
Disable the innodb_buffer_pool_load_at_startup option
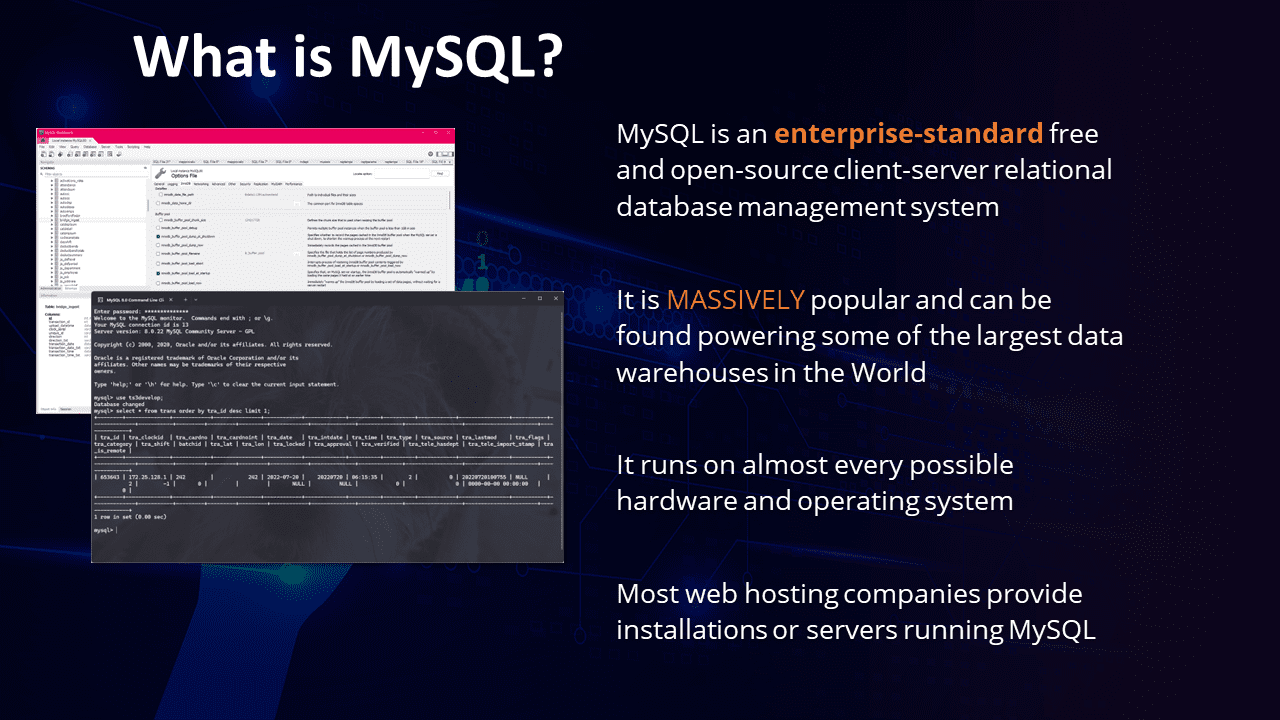pyautogui.click(x=158, y=273)
